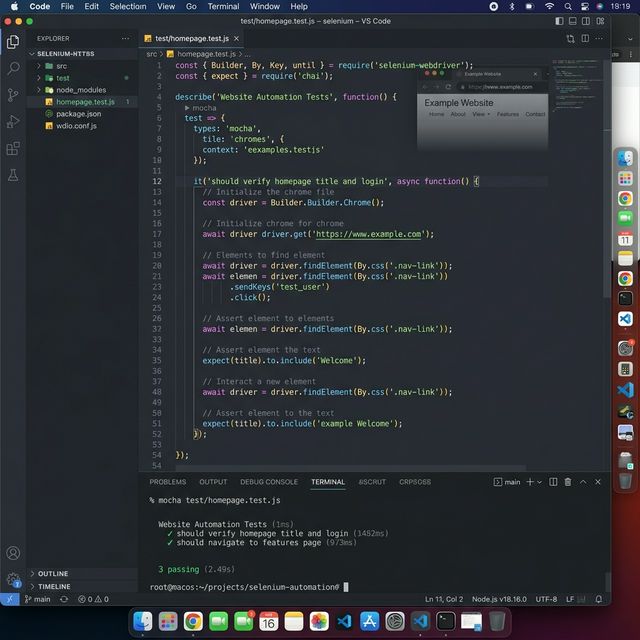Image resolution: width=640 pixels, height=640 pixels.
Task: Close the test/homepage.test.js editor tab
Action: [x=236, y=38]
